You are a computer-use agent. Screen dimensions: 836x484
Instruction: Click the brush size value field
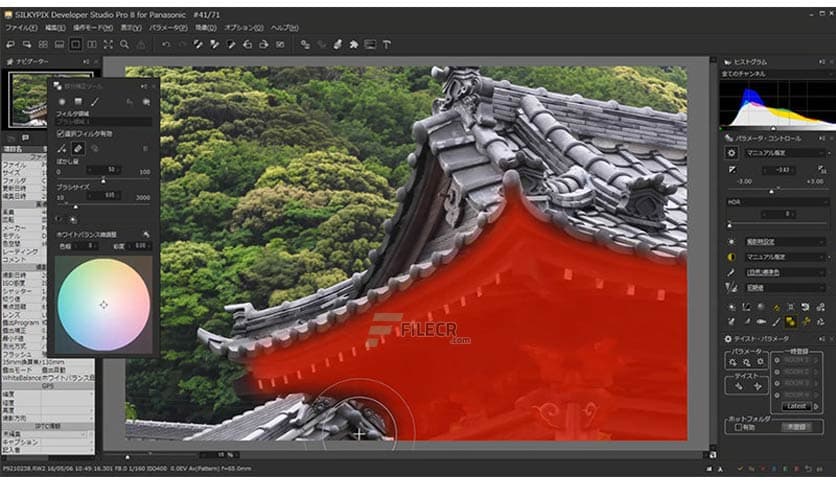coord(103,196)
